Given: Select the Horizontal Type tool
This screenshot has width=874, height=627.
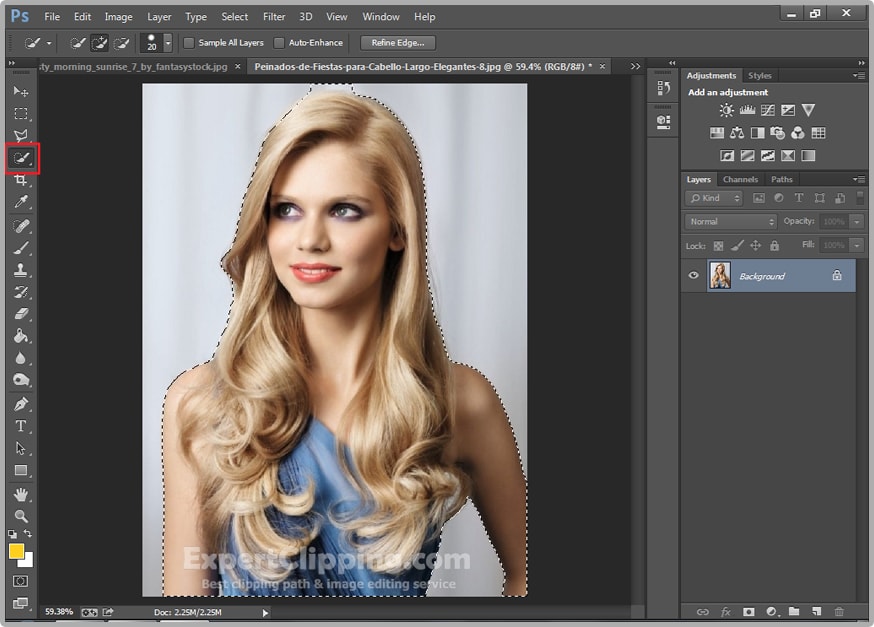Looking at the screenshot, I should 21,426.
